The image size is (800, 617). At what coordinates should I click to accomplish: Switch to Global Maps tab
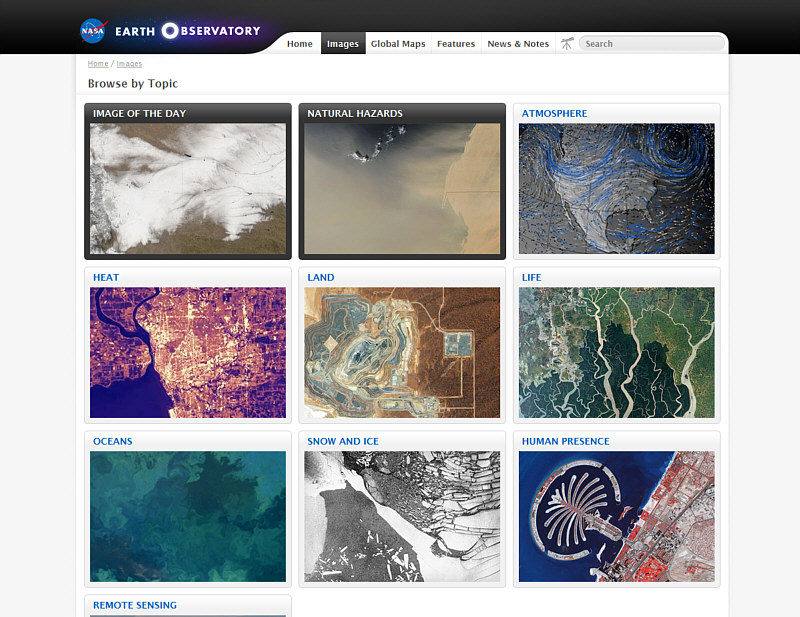[x=398, y=44]
